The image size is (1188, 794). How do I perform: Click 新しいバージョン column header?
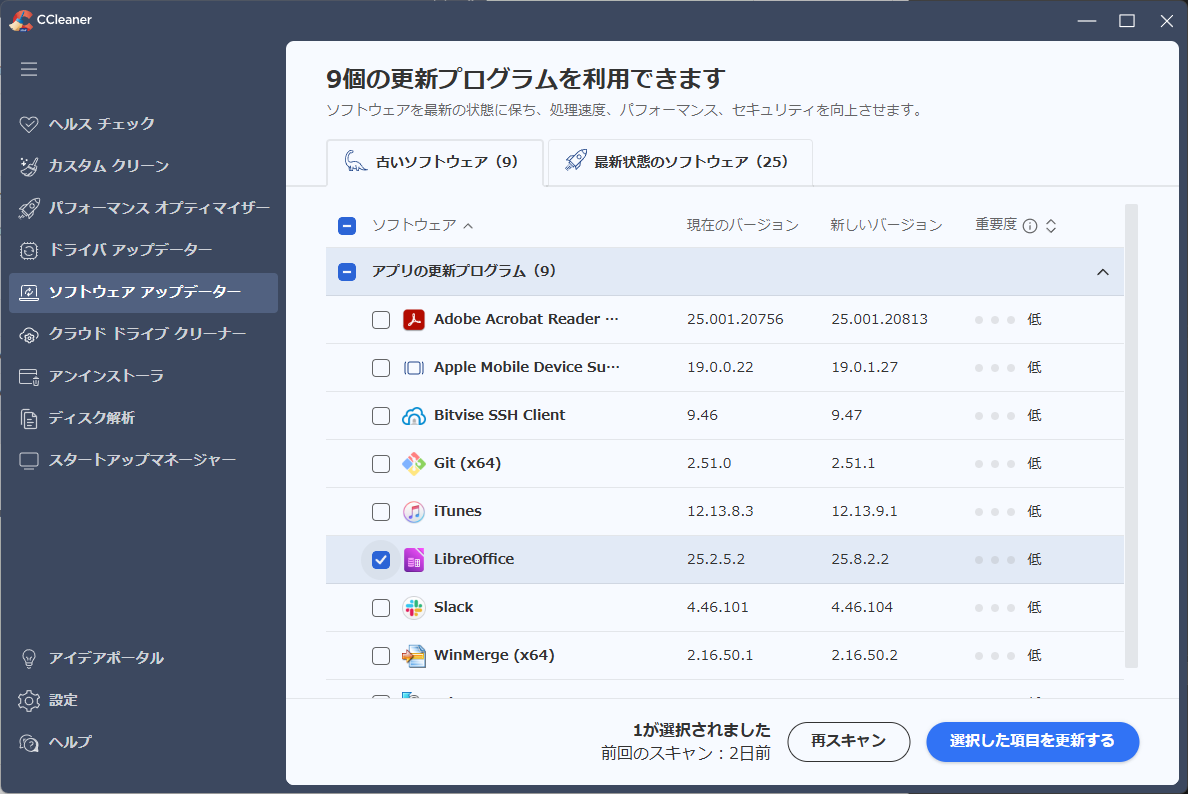click(x=886, y=226)
